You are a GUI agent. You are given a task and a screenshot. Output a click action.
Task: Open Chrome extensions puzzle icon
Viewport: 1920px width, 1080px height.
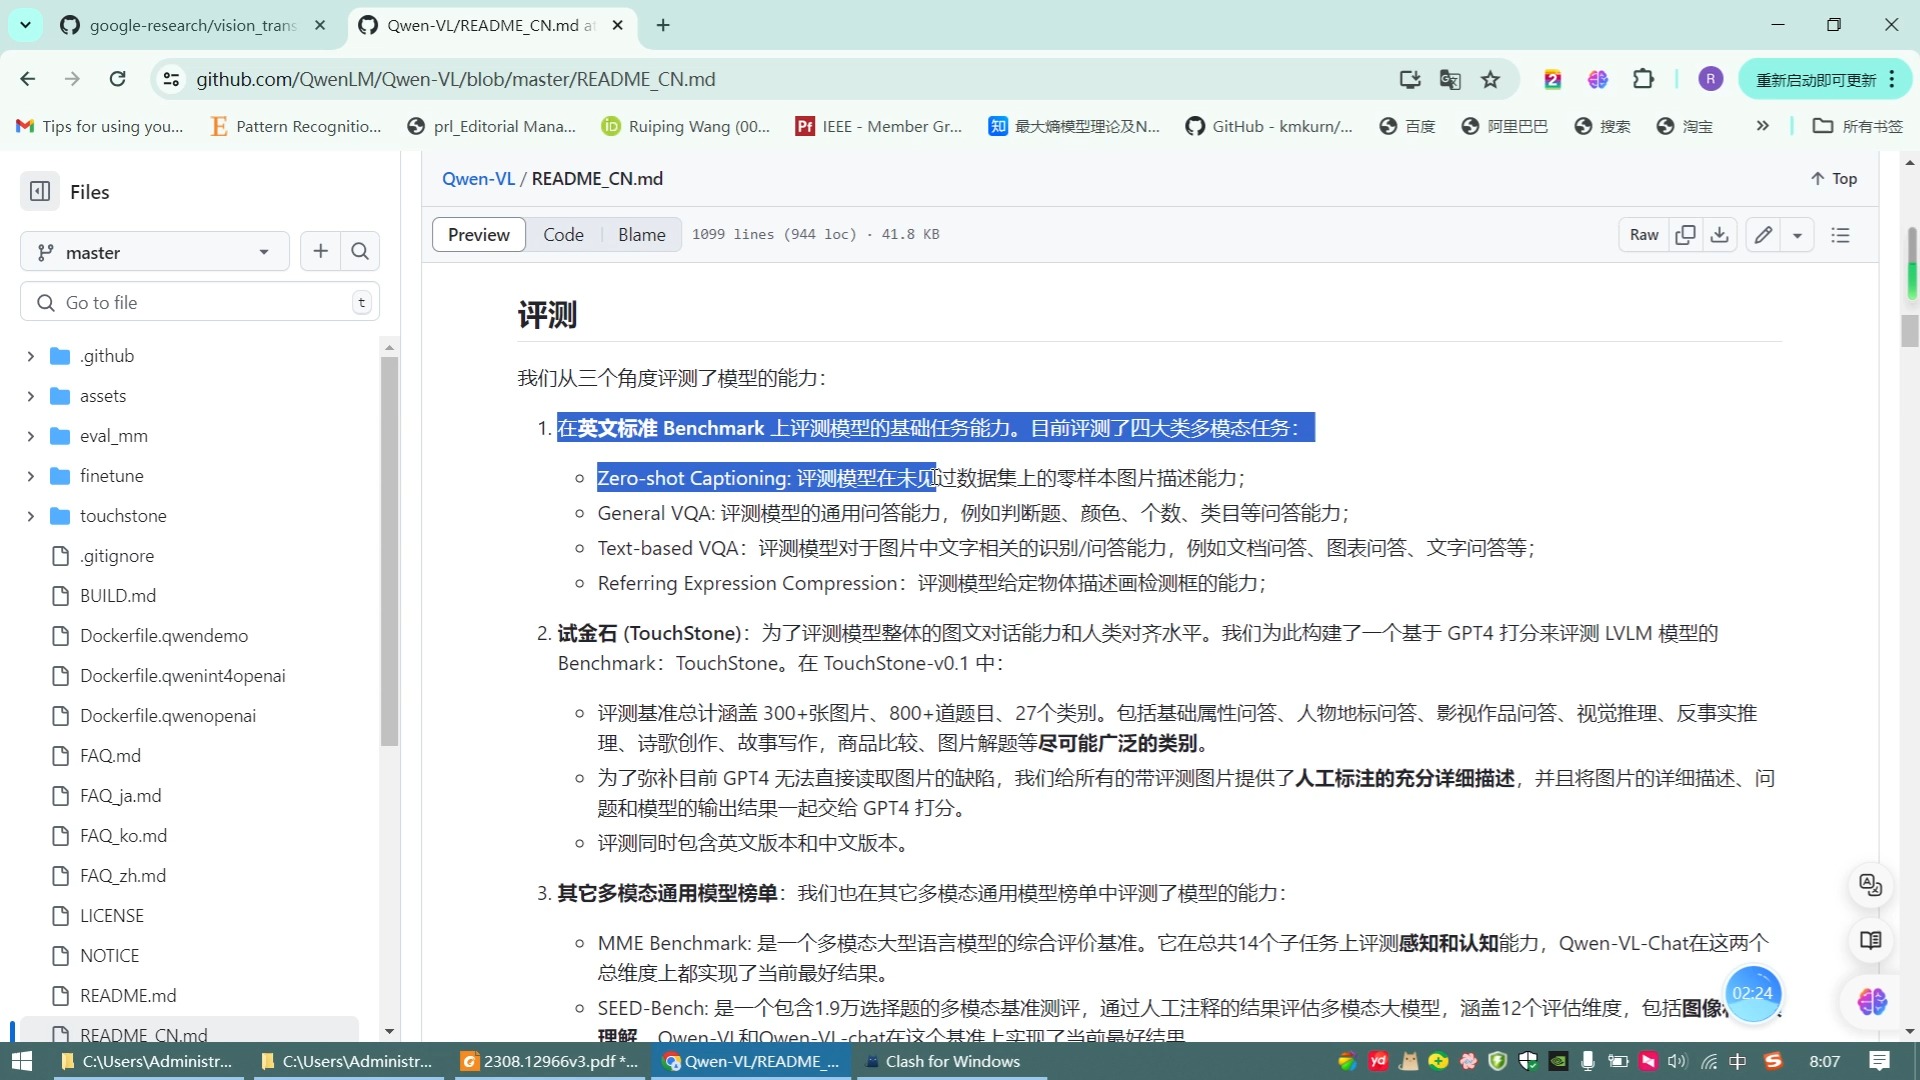(1643, 79)
